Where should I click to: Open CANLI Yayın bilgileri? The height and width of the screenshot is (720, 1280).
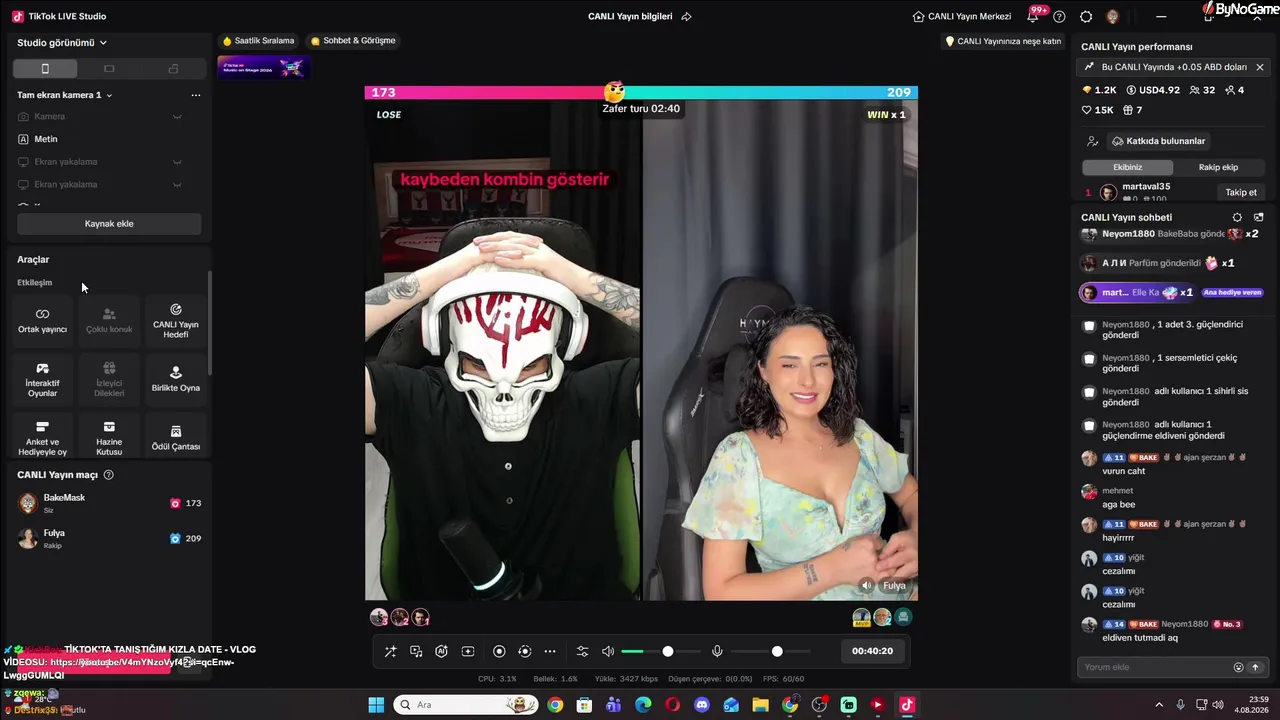click(x=630, y=16)
